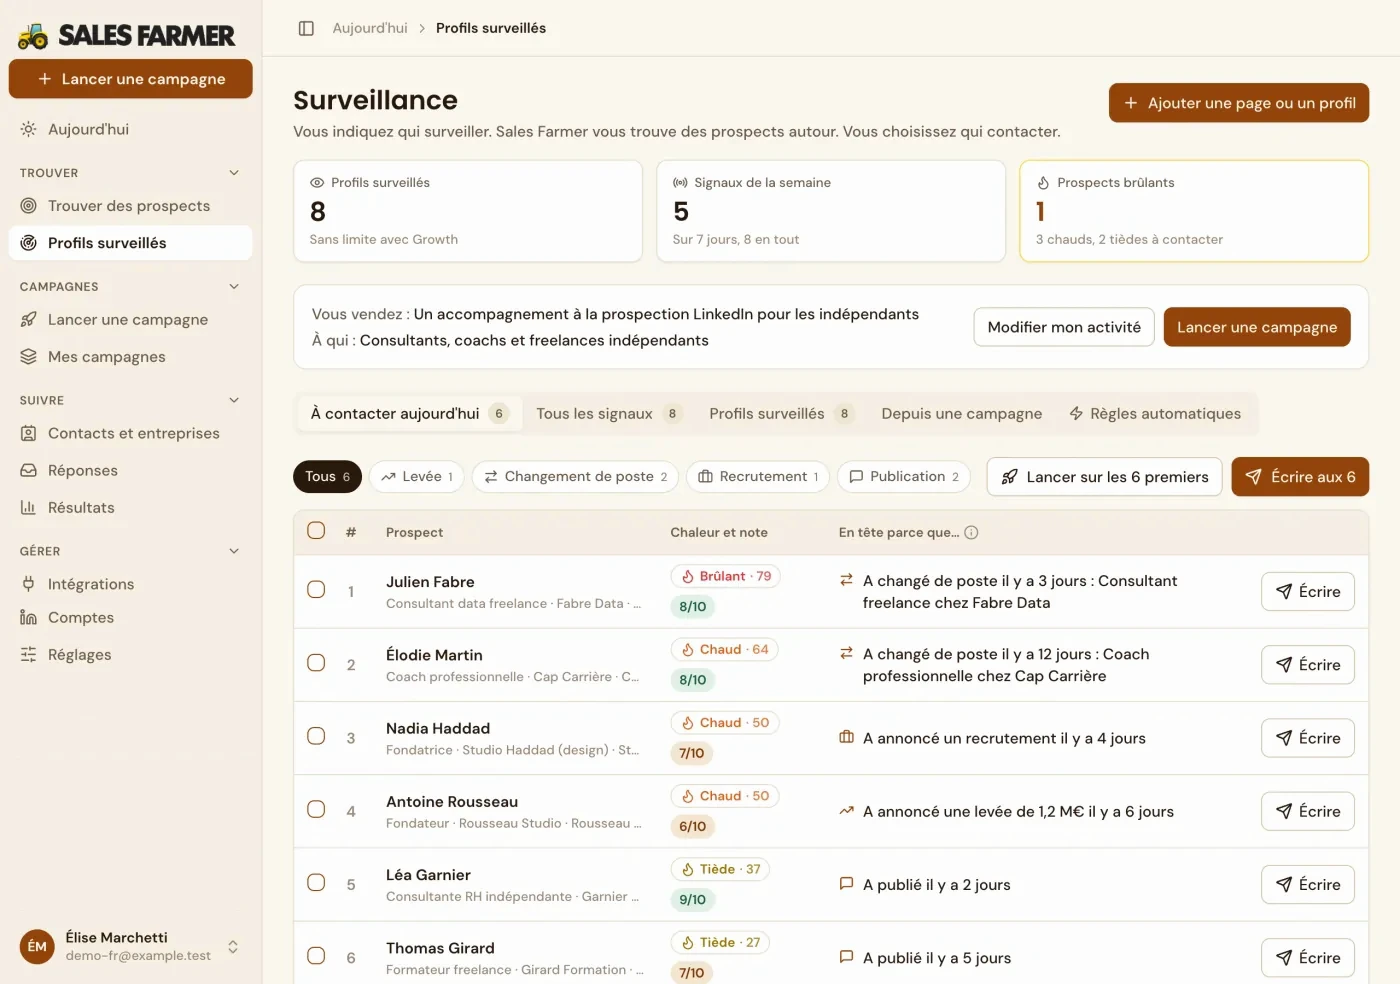Screen dimensions: 1400x984
Task: Open Réglages settings
Action: (x=130, y=654)
